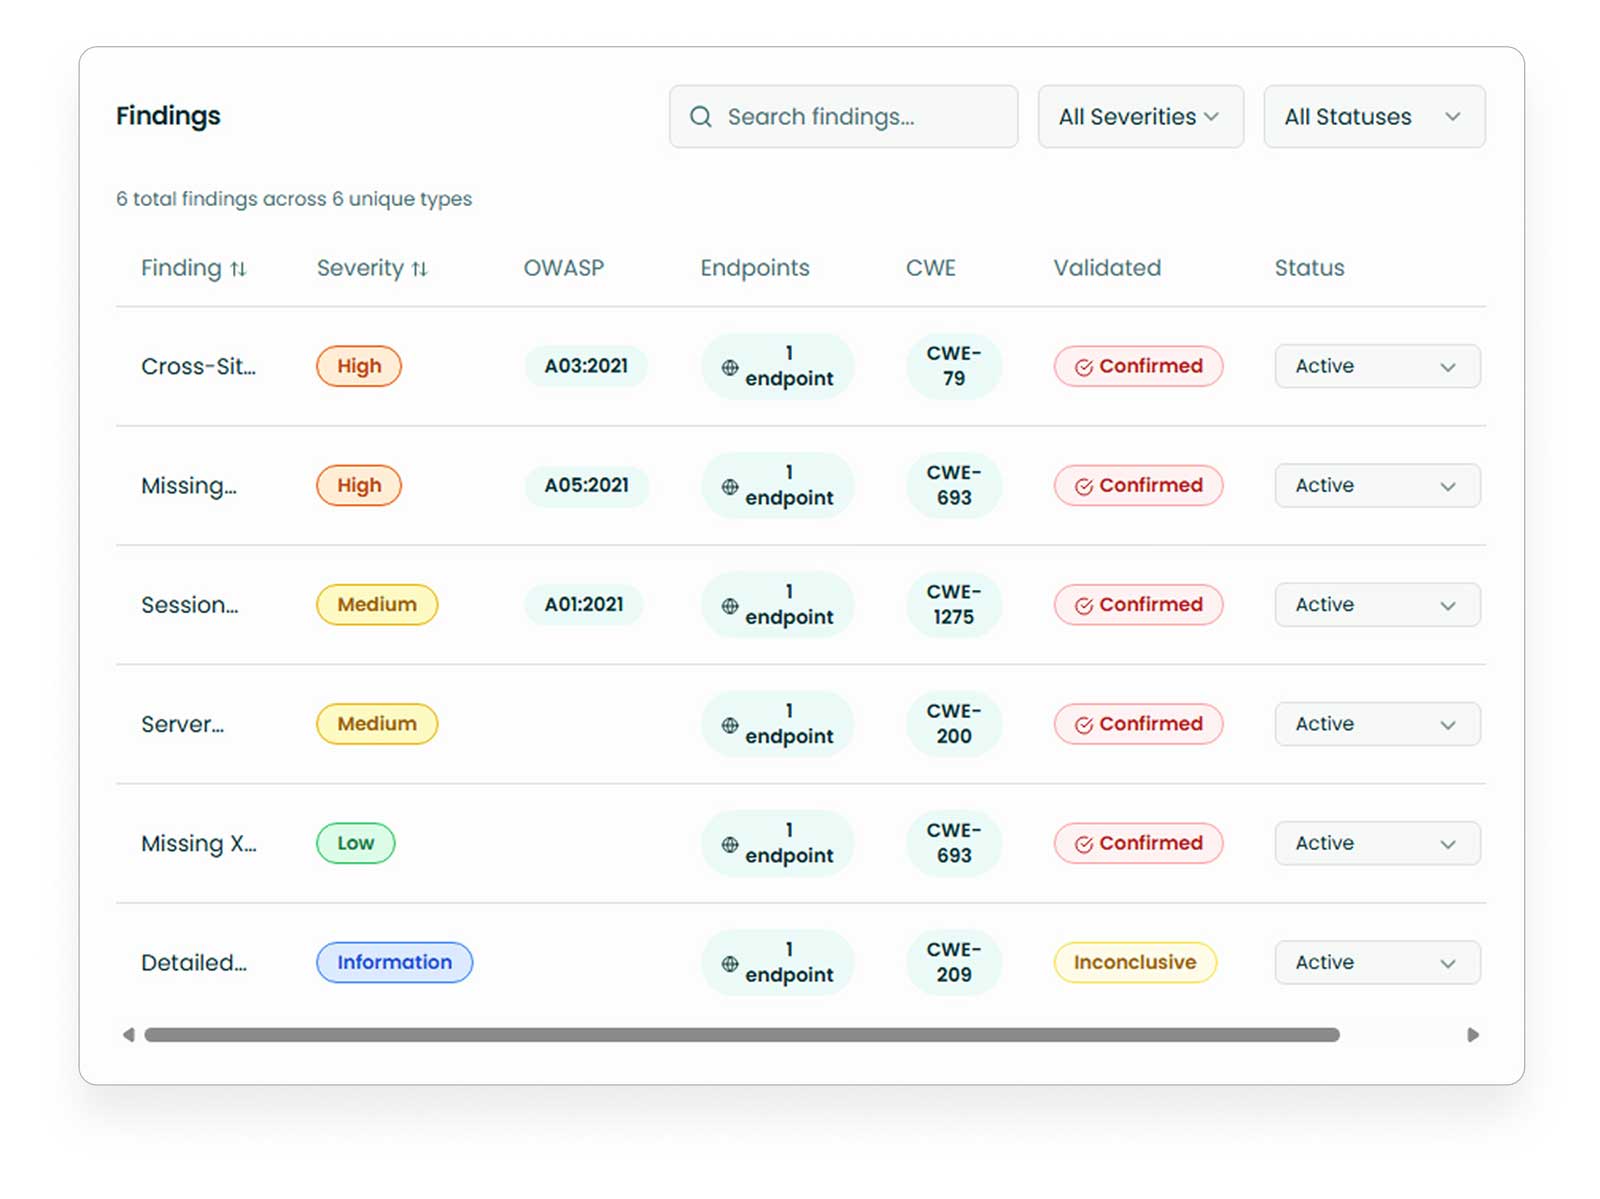1600x1199 pixels.
Task: Open the All Statuses dropdown
Action: point(1373,116)
